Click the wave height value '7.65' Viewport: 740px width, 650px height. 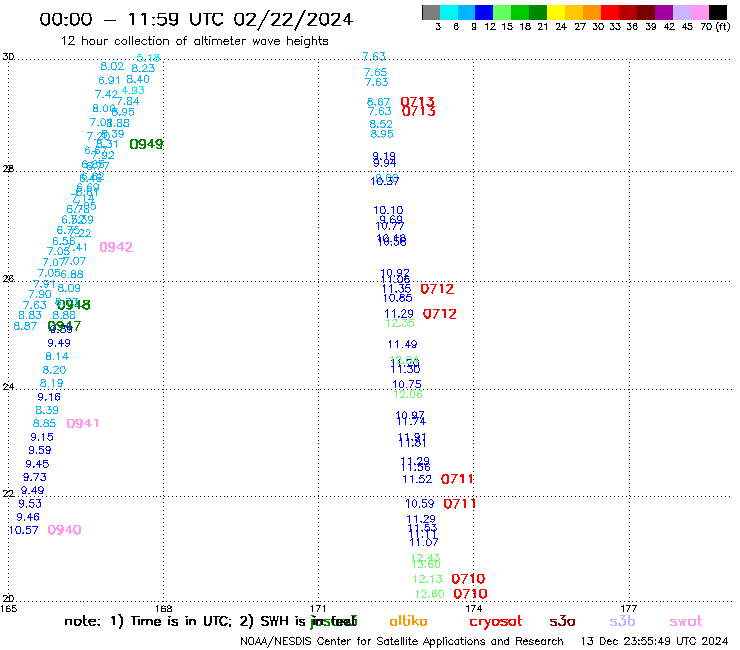tap(375, 73)
